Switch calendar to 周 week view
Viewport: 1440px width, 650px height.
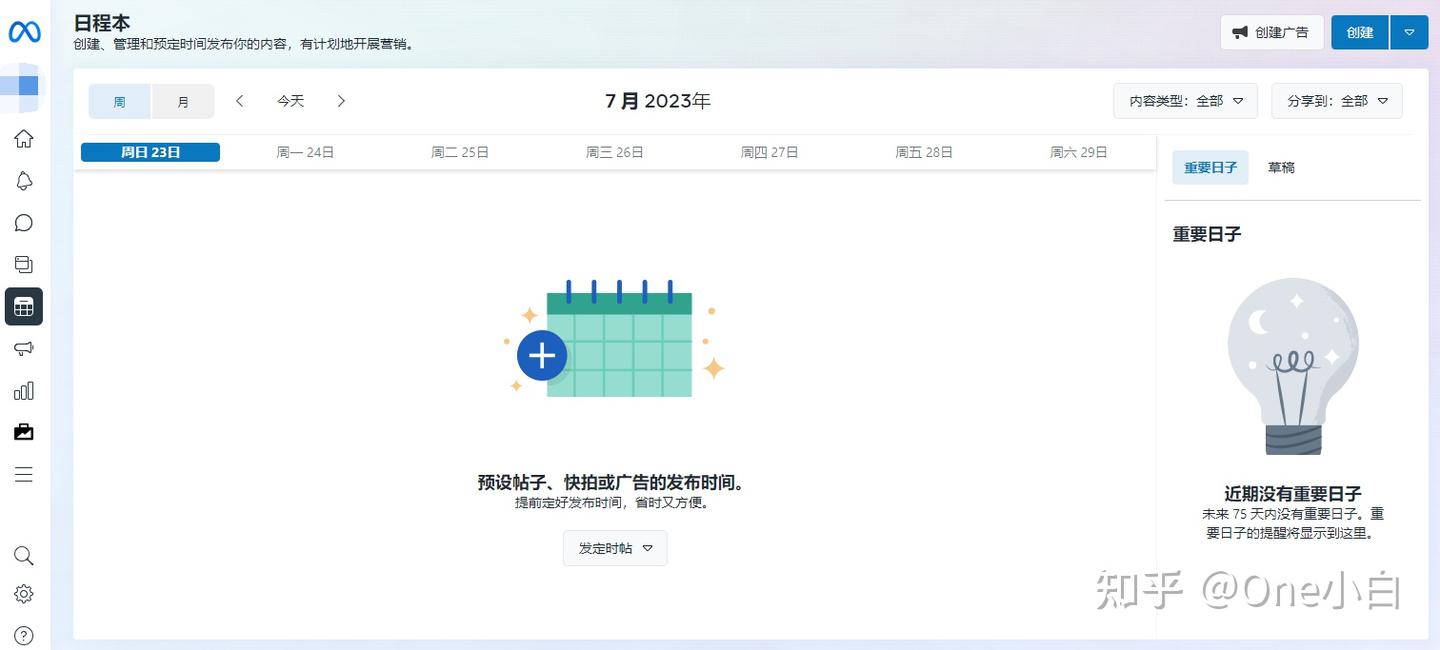coord(120,101)
